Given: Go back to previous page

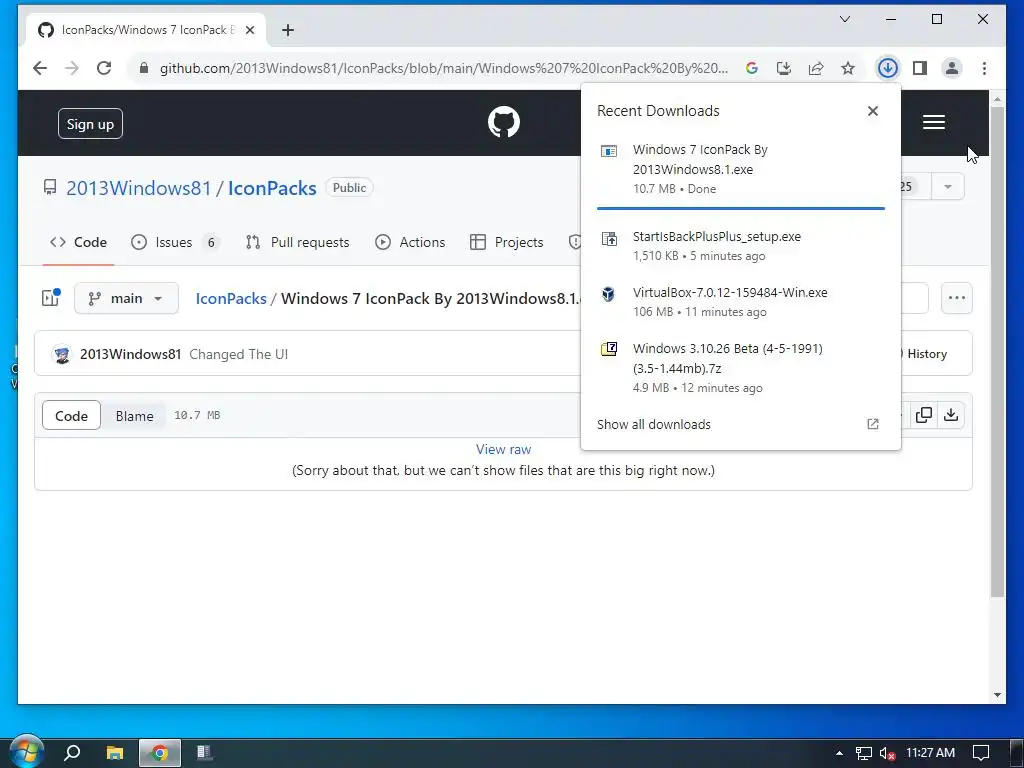Looking at the screenshot, I should point(40,68).
